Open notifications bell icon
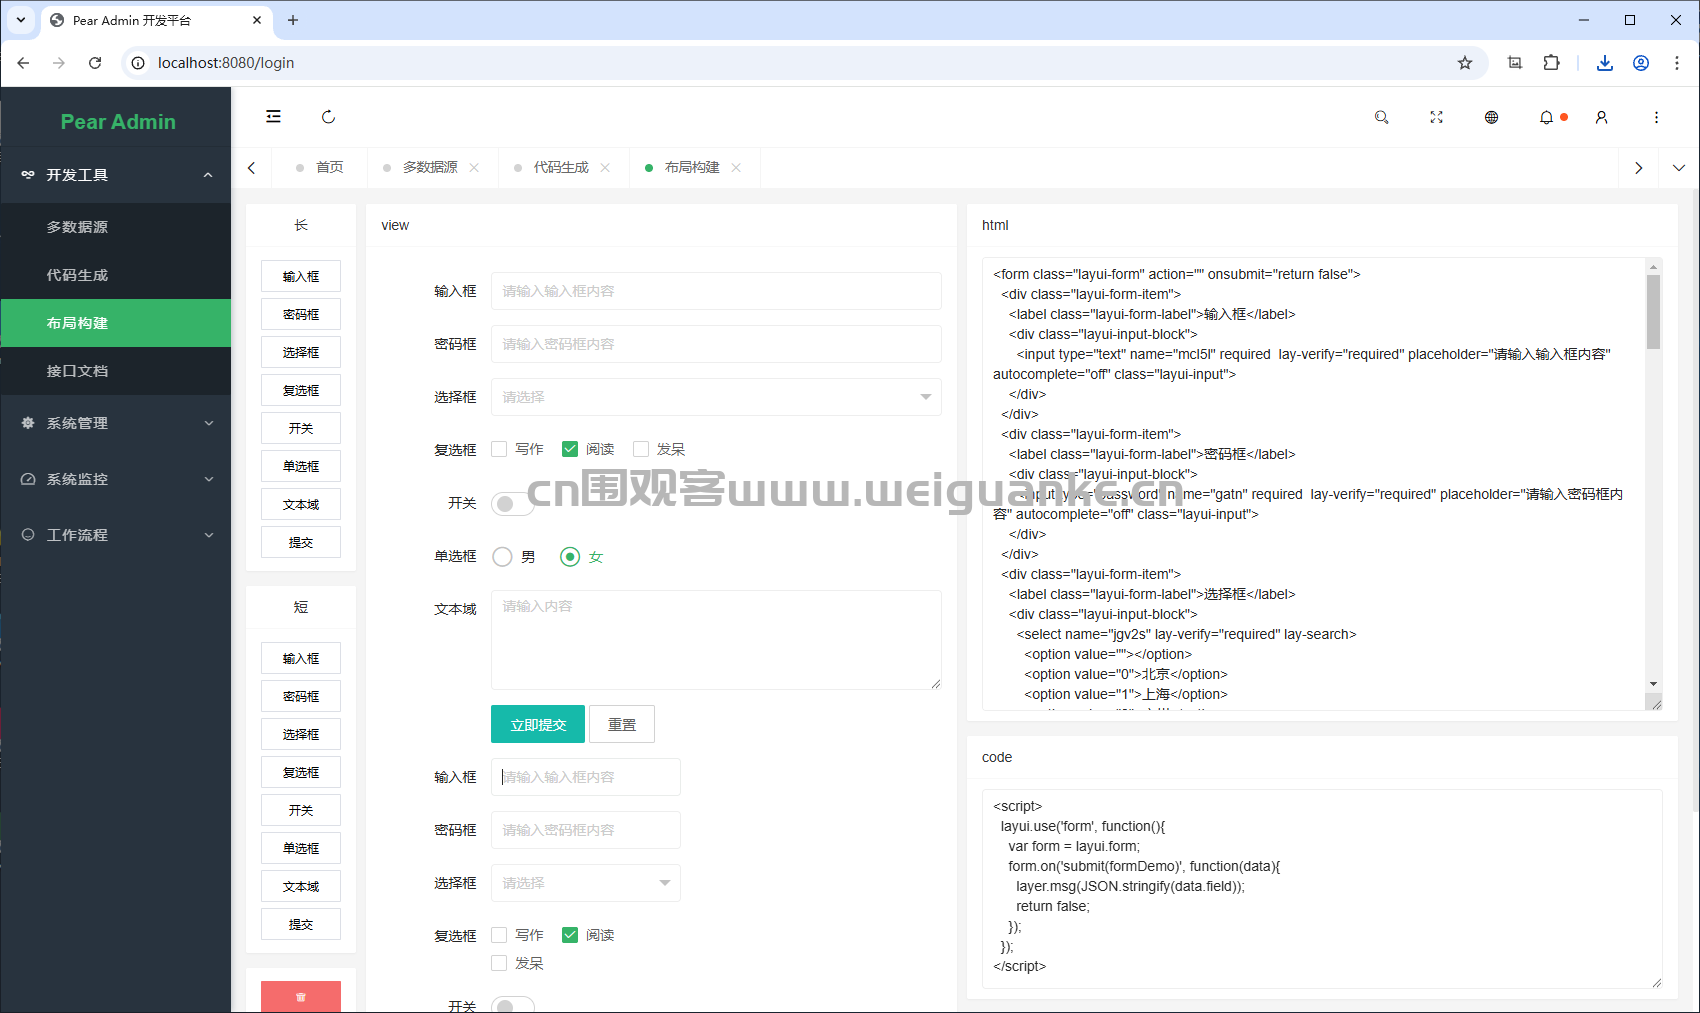 pyautogui.click(x=1547, y=117)
